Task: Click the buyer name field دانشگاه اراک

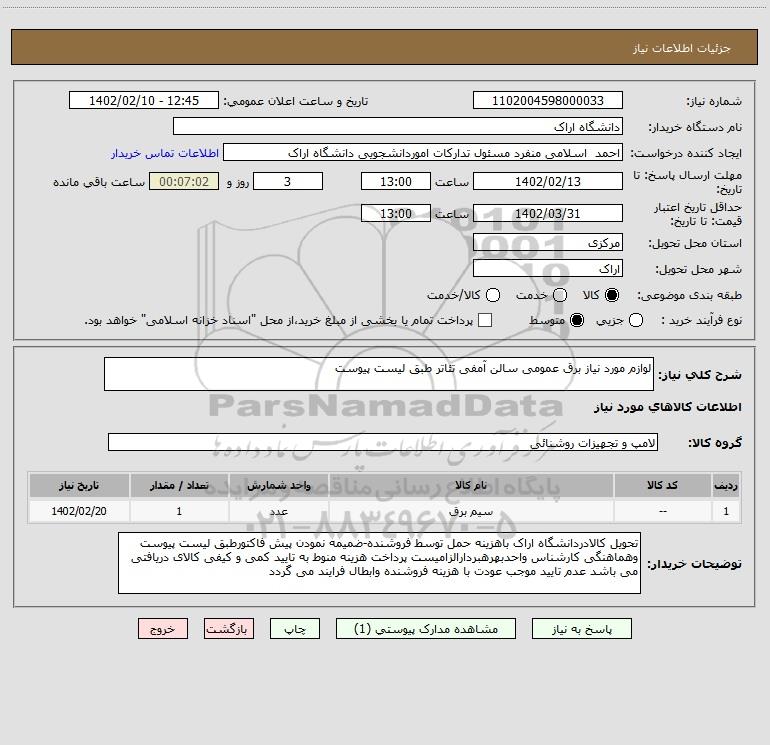Action: [398, 126]
